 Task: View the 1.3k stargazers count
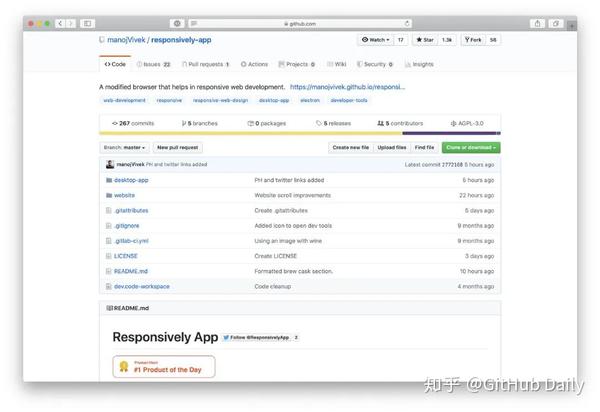pyautogui.click(x=447, y=40)
